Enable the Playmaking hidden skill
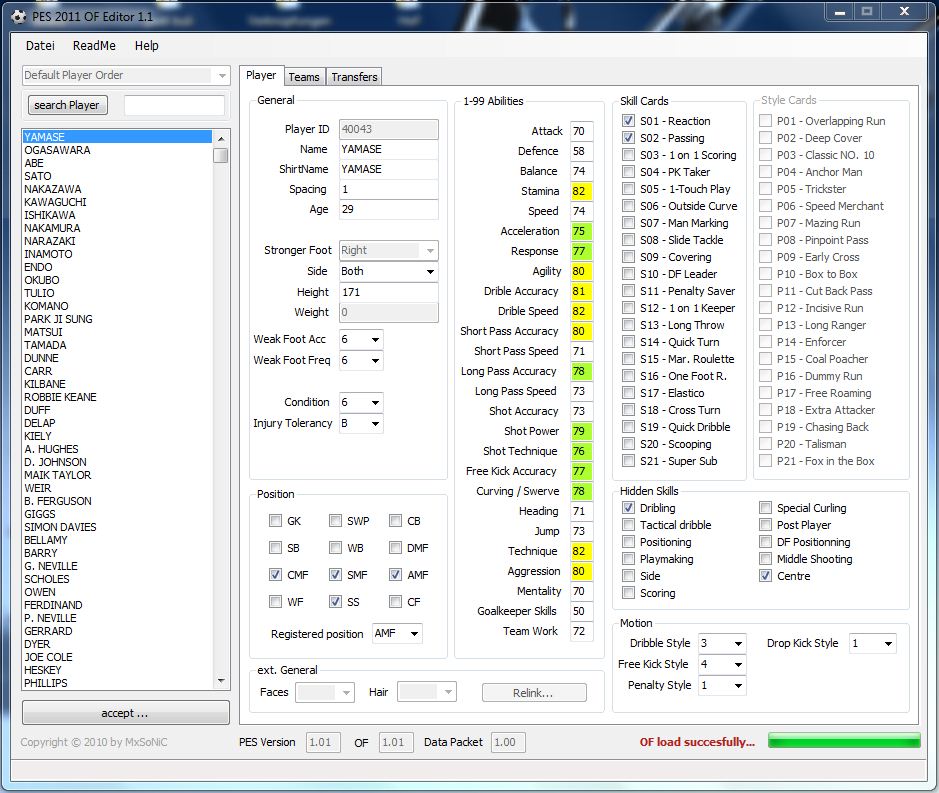The image size is (939, 793). click(628, 559)
